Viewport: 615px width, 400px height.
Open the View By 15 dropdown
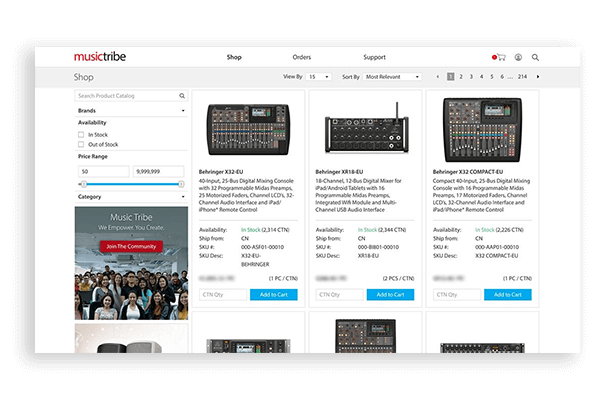coord(319,77)
